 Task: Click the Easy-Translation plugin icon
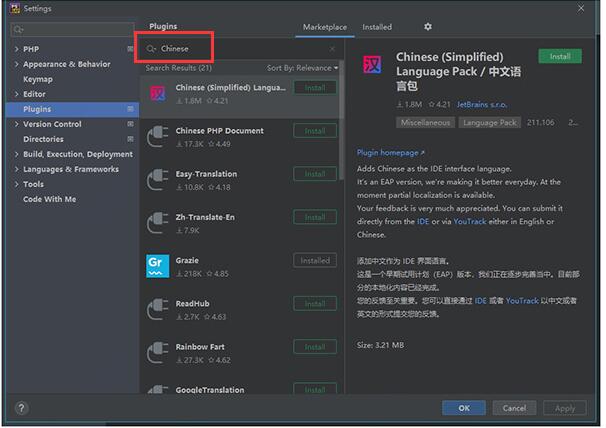click(158, 179)
